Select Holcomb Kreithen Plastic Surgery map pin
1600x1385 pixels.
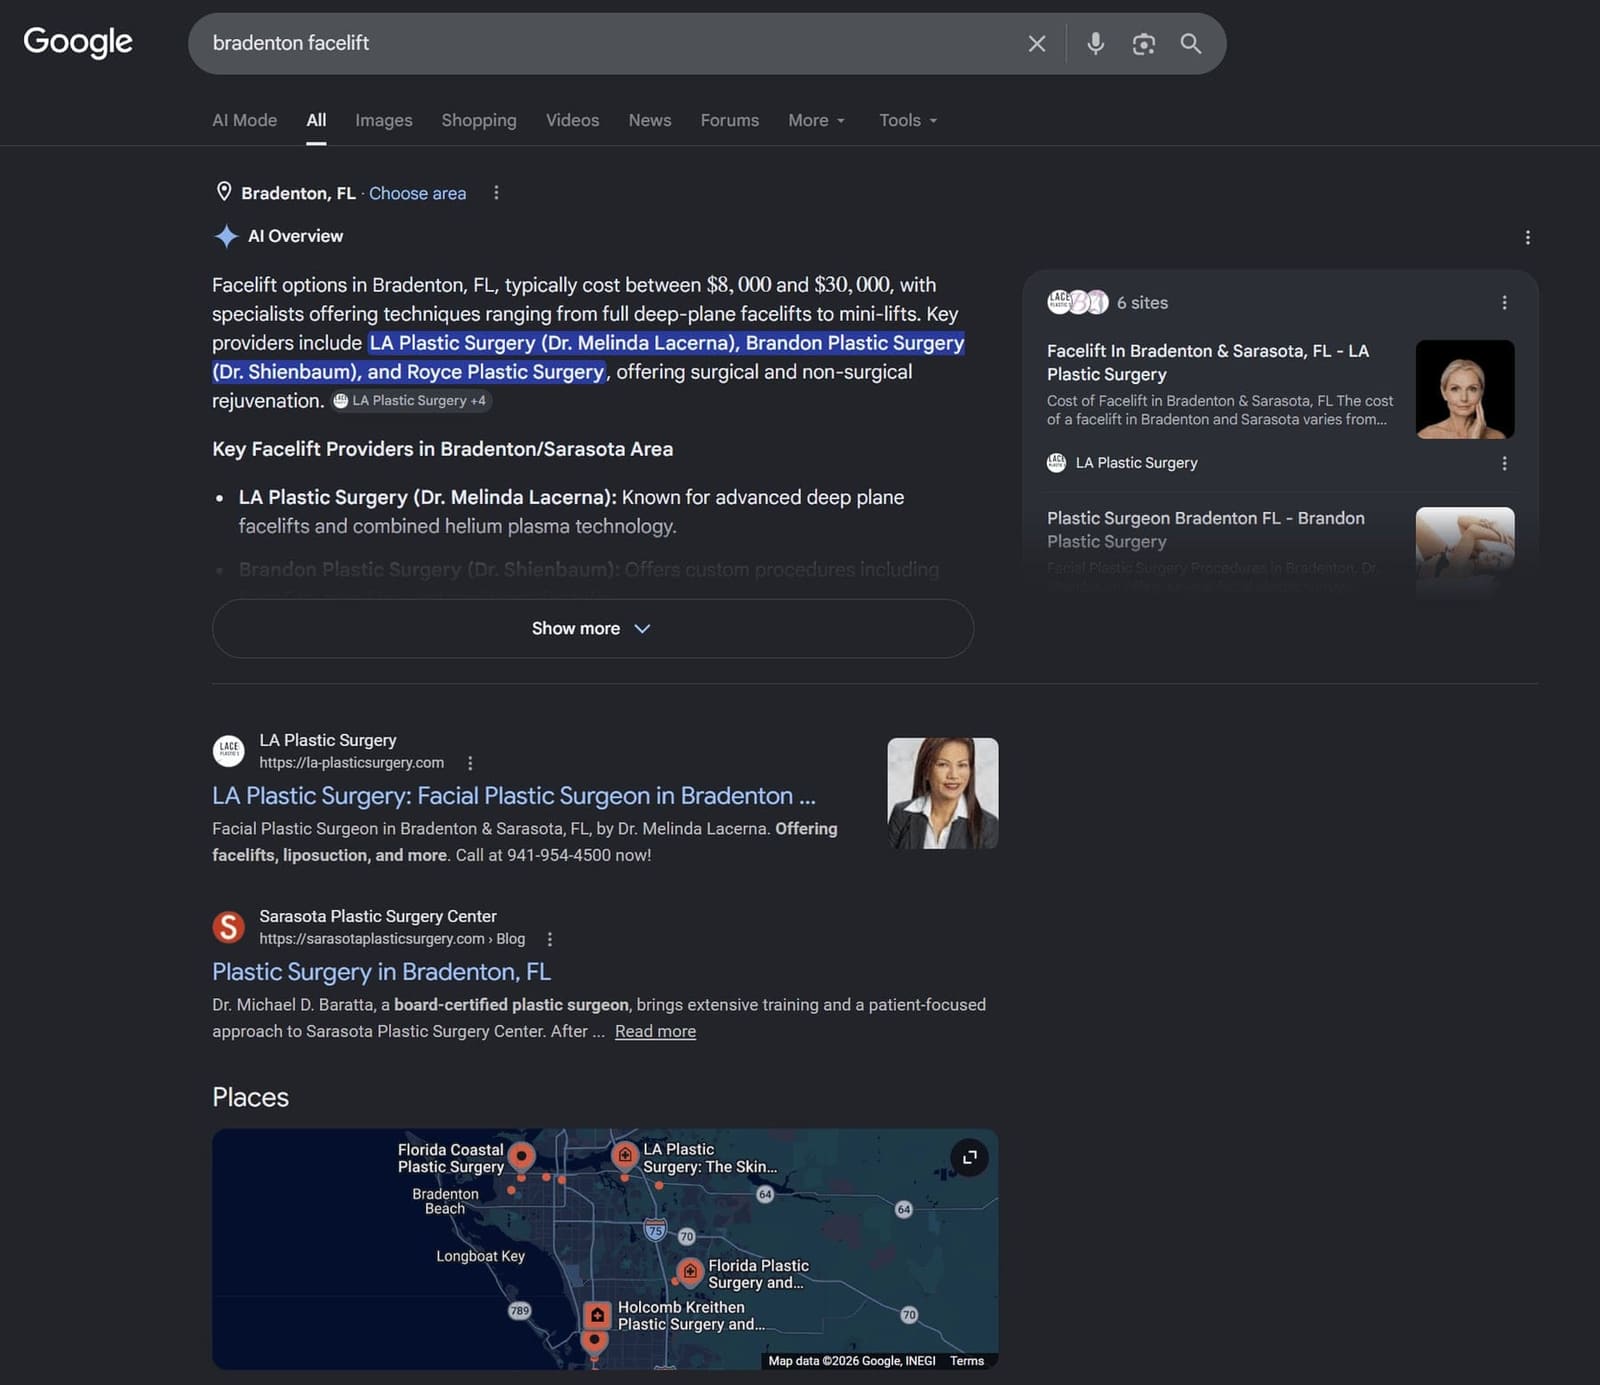[597, 1315]
